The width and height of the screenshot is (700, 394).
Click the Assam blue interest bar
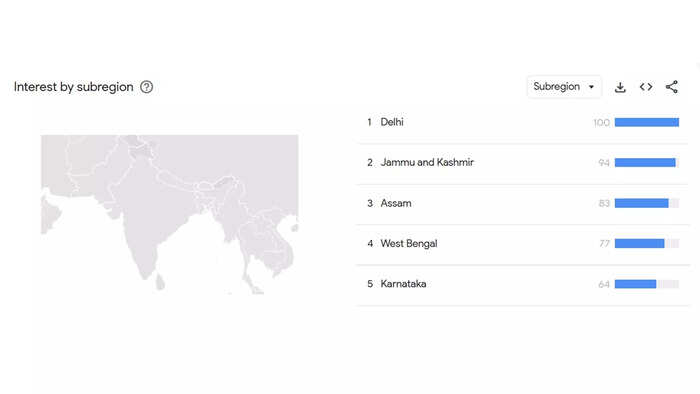[642, 203]
